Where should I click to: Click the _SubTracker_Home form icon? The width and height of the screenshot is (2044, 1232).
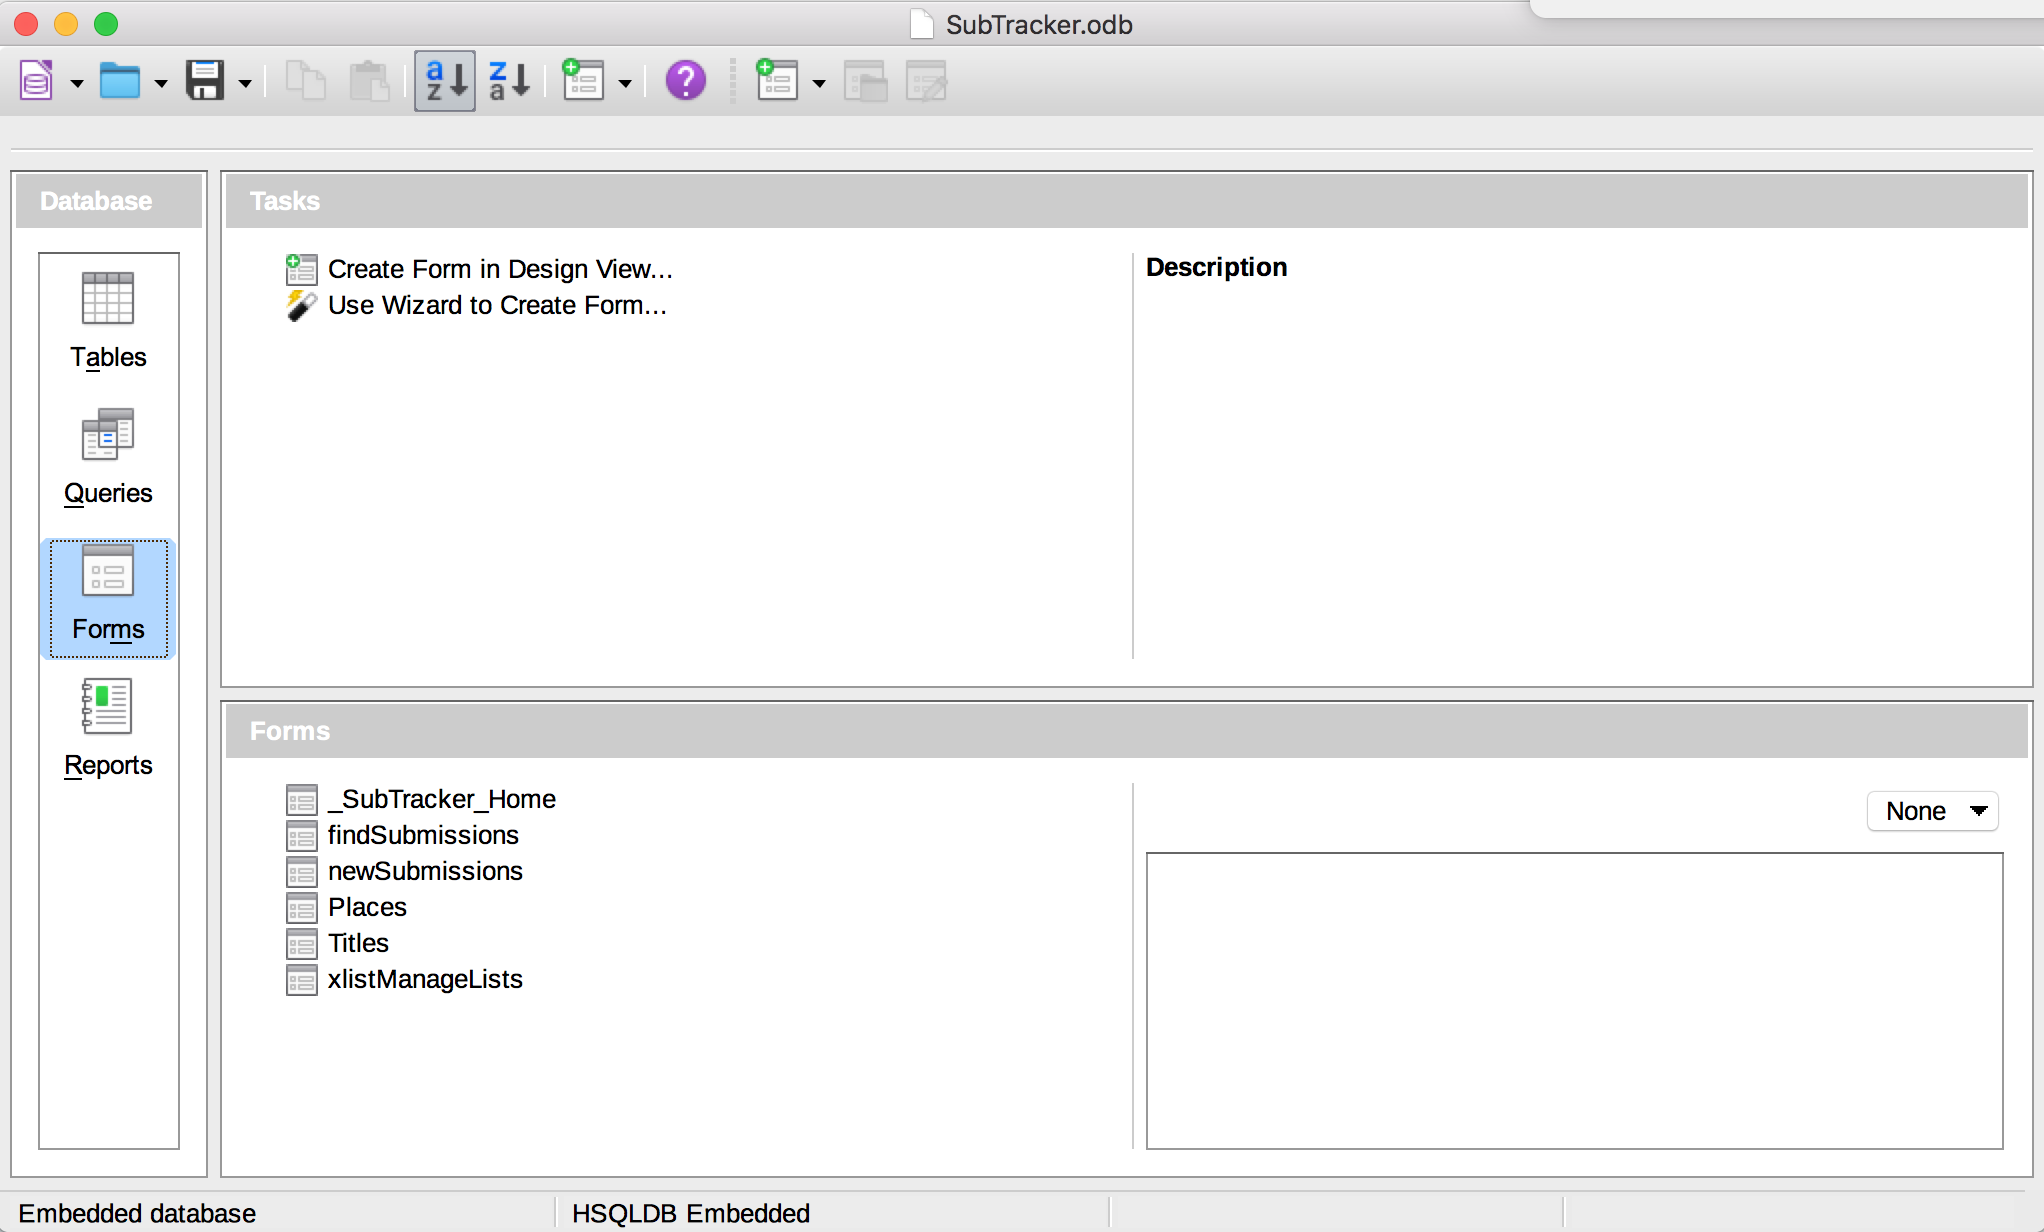301,800
